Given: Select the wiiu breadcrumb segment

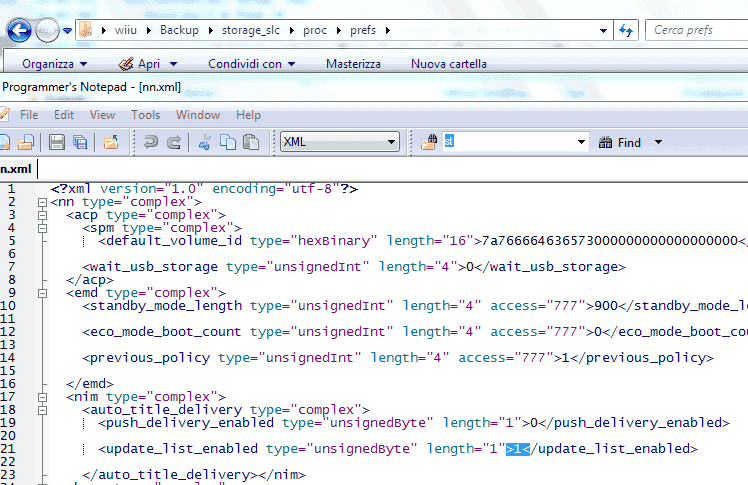Looking at the screenshot, I should click(x=125, y=30).
